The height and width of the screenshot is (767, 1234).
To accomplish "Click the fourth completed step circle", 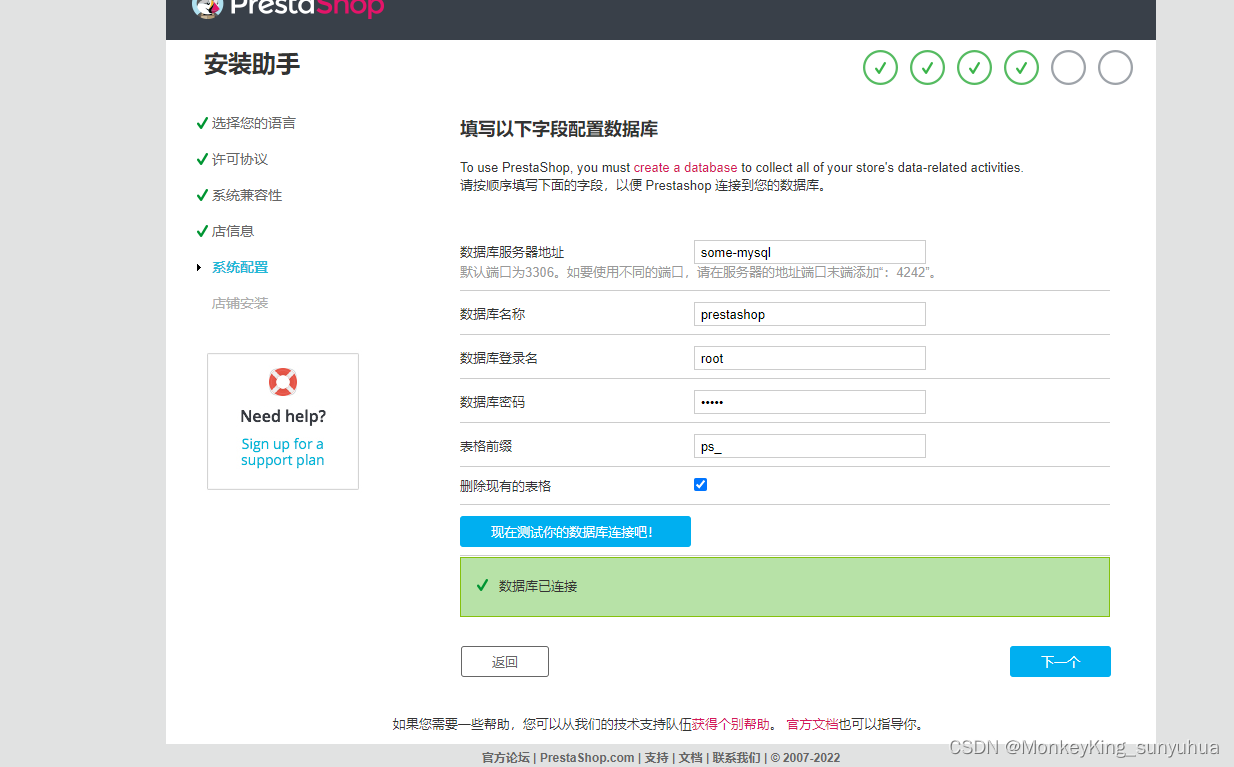I will click(1021, 68).
